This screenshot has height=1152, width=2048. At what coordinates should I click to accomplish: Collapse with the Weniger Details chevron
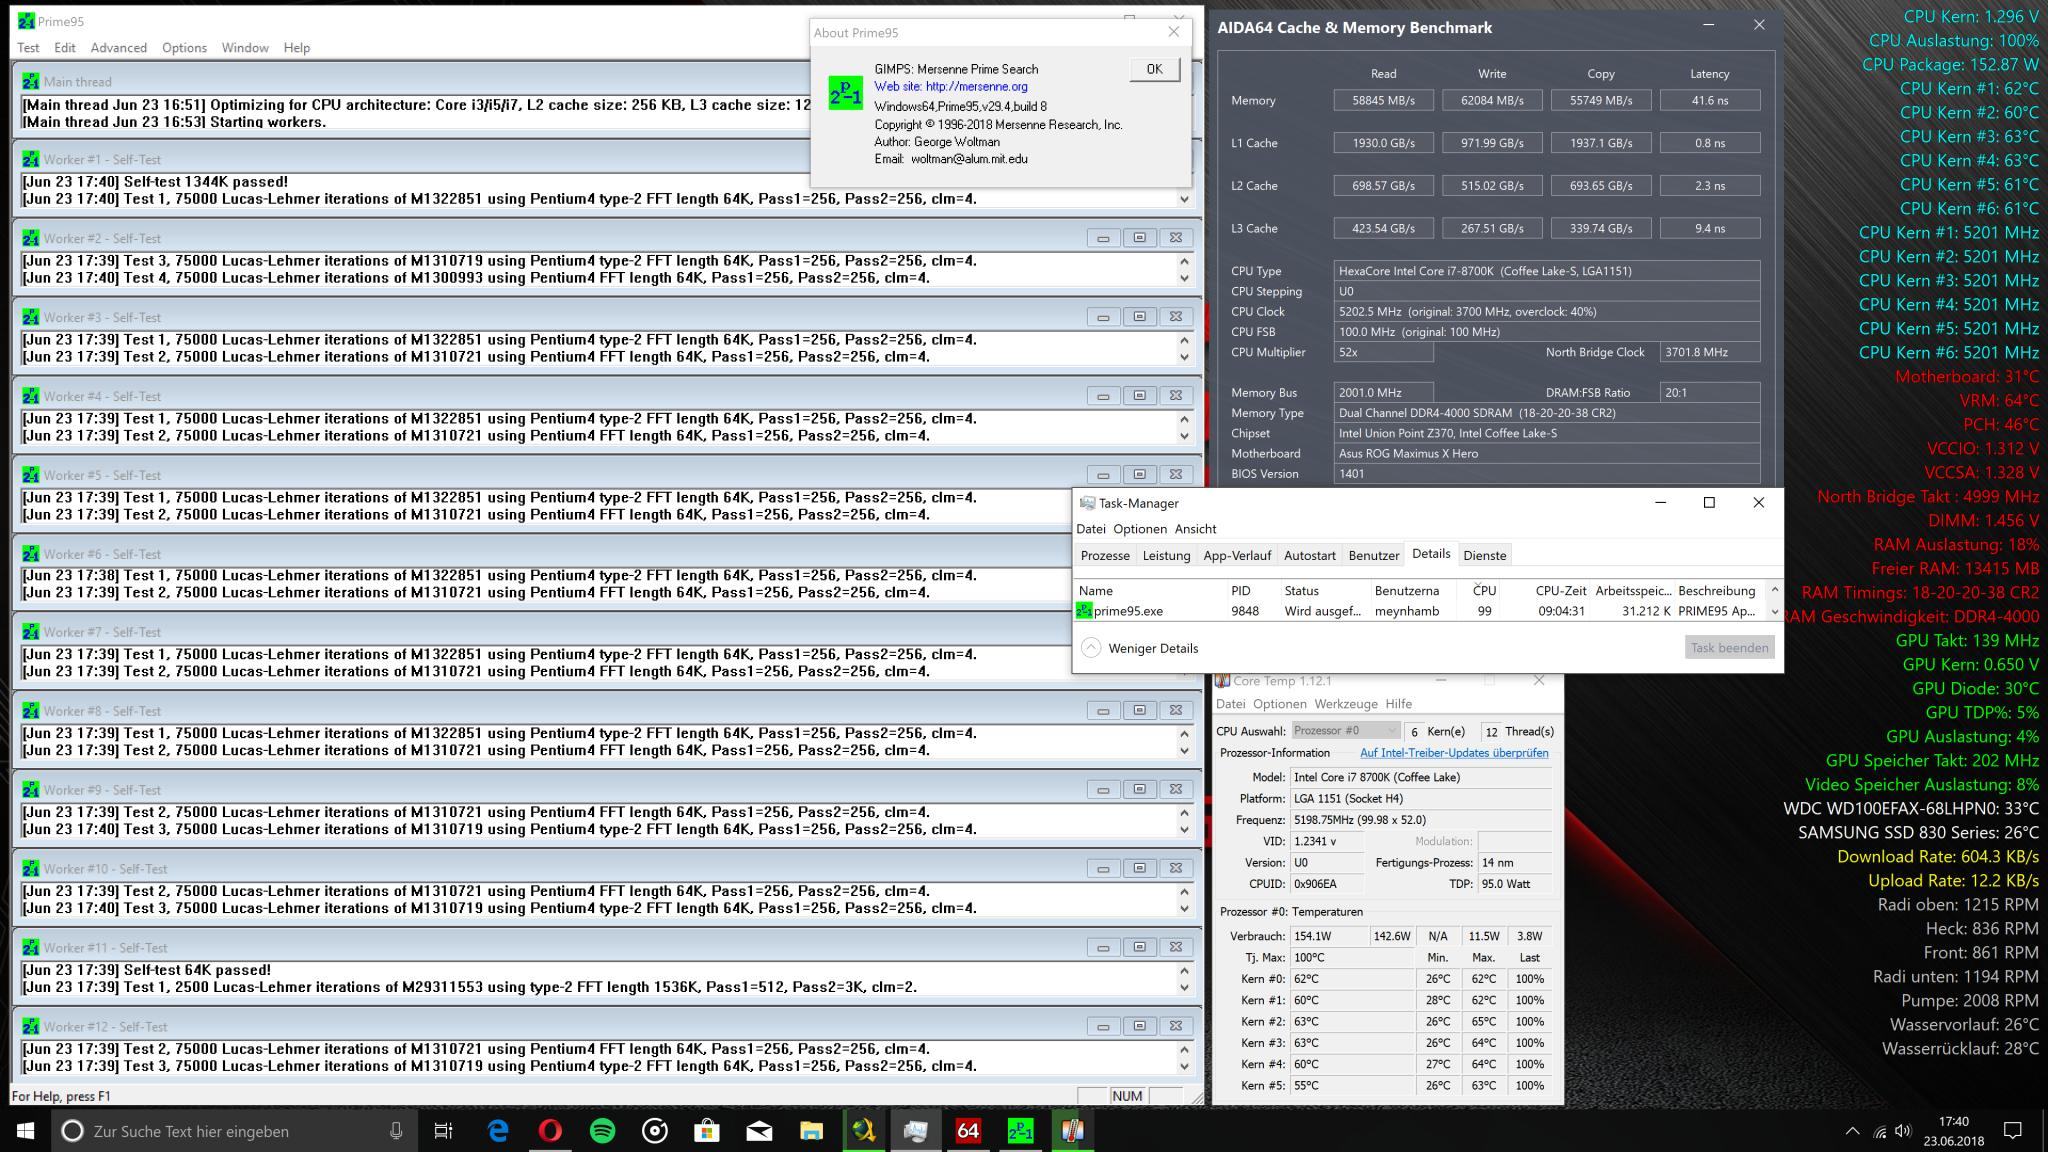1091,648
